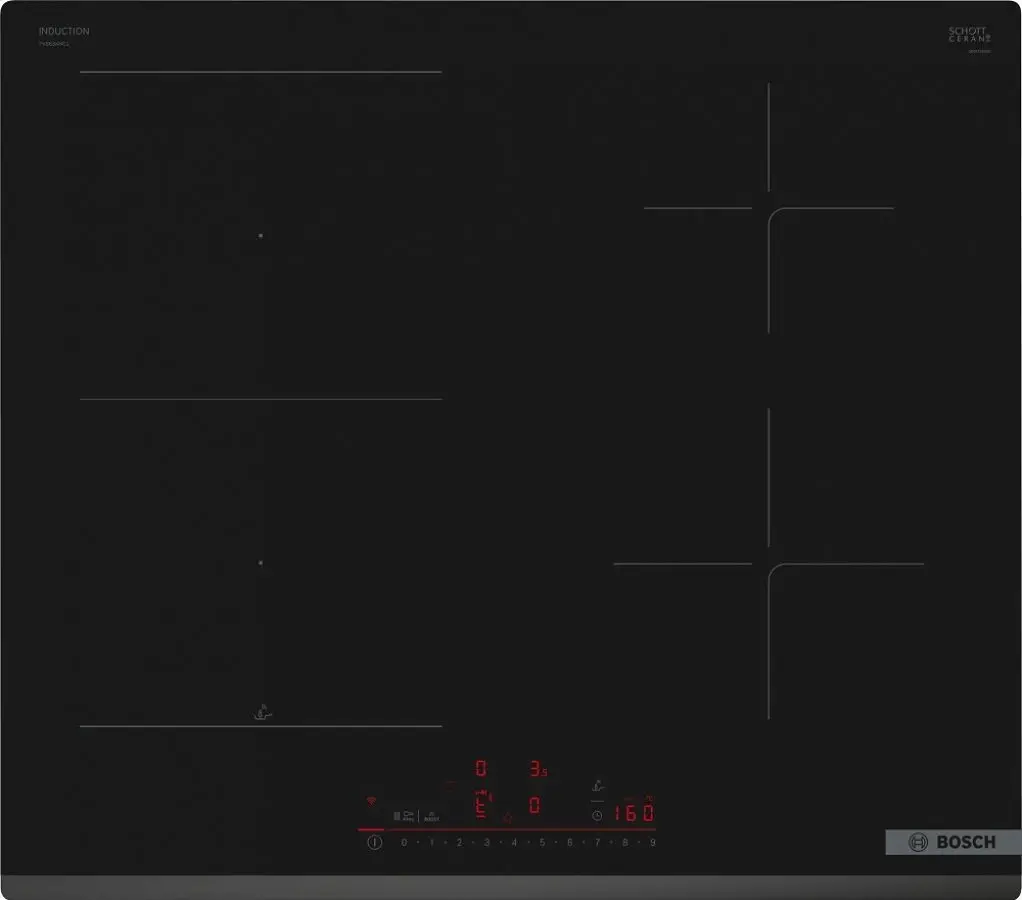
Task: Tap the red Wi-Fi Home Connect icon
Action: pyautogui.click(x=372, y=801)
